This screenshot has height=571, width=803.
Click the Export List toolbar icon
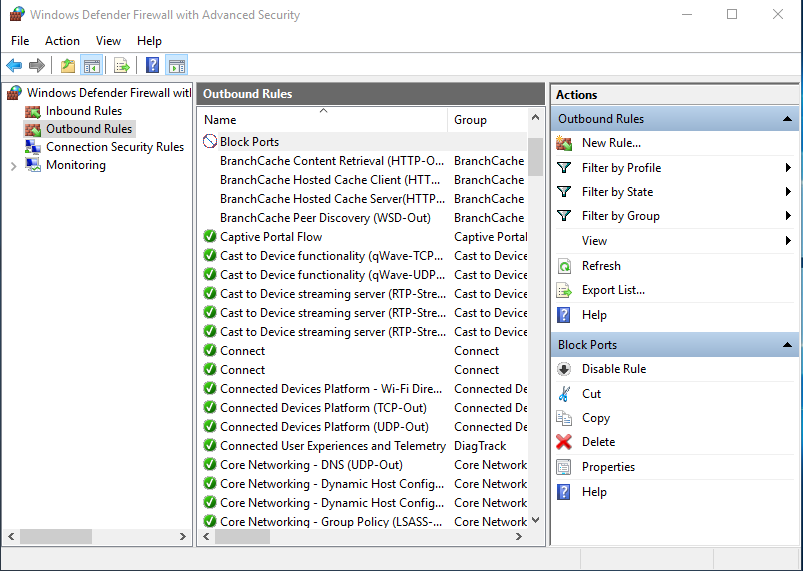click(x=122, y=66)
